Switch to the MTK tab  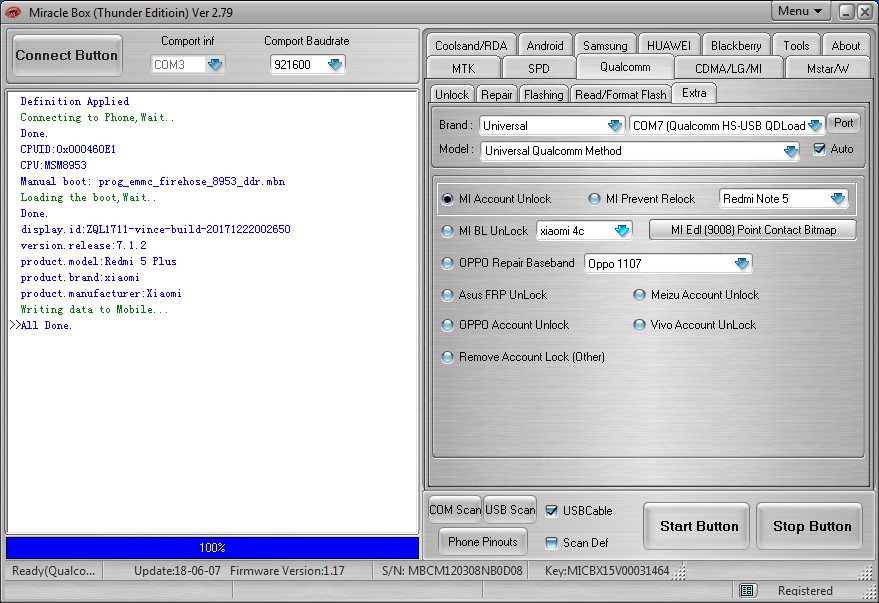click(463, 68)
